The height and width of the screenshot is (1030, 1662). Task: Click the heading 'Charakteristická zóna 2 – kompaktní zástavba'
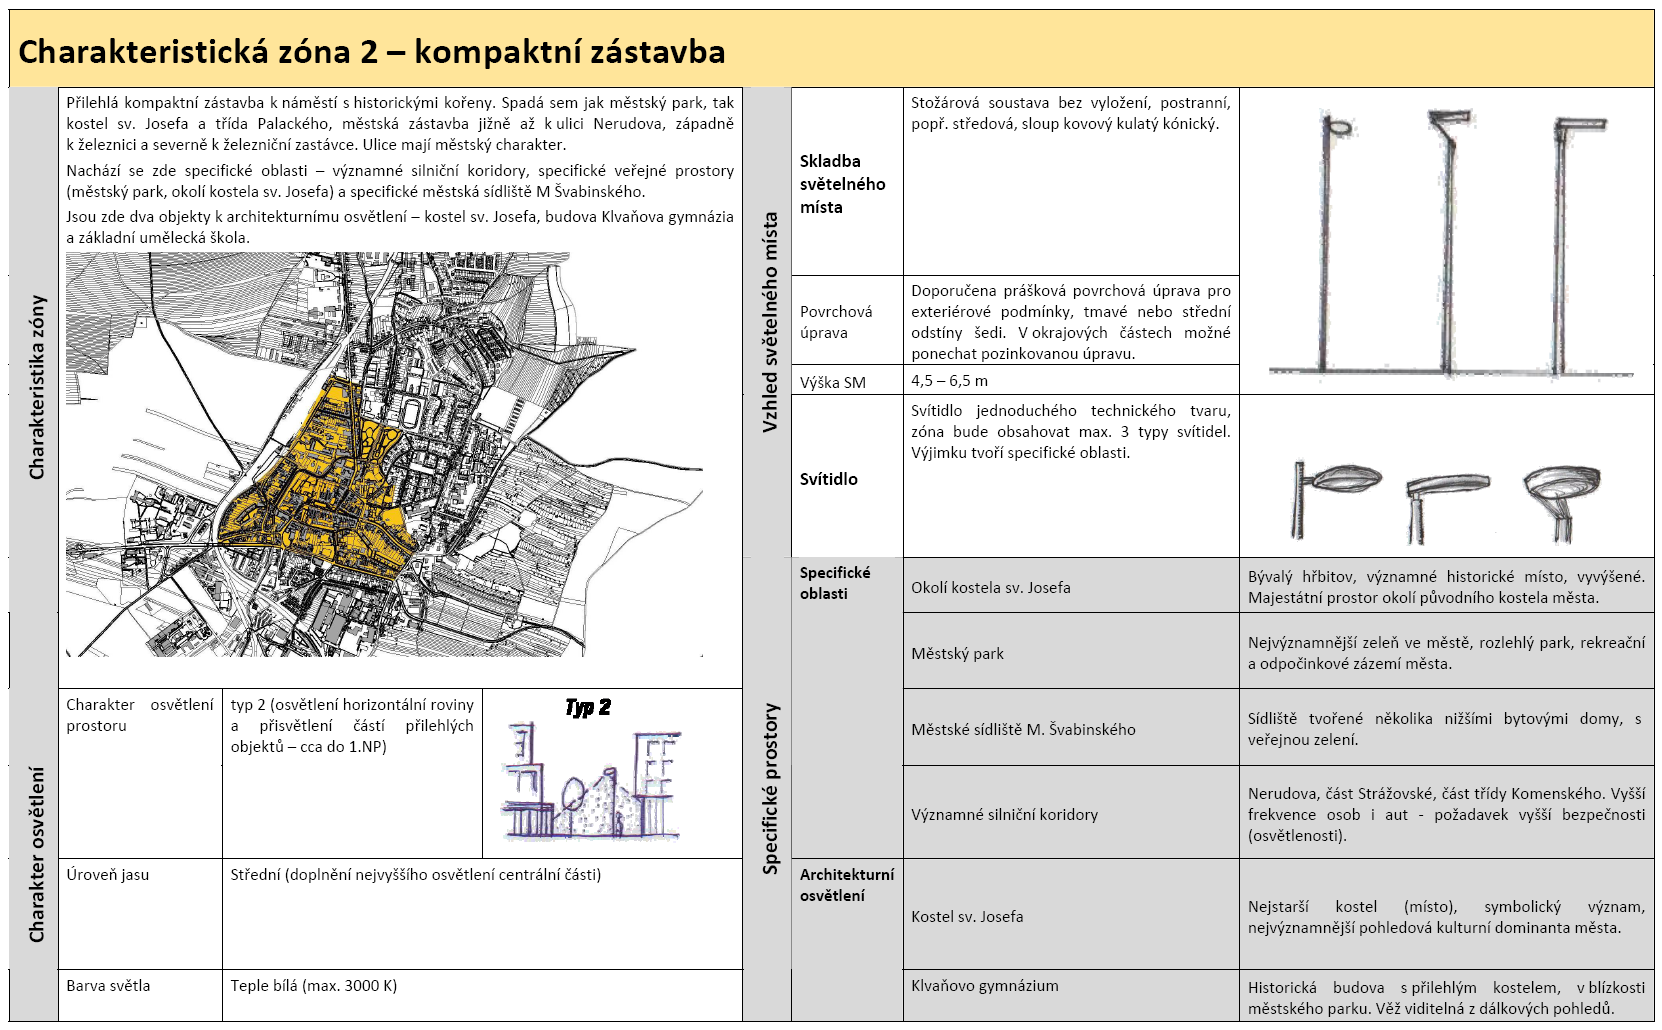372,52
